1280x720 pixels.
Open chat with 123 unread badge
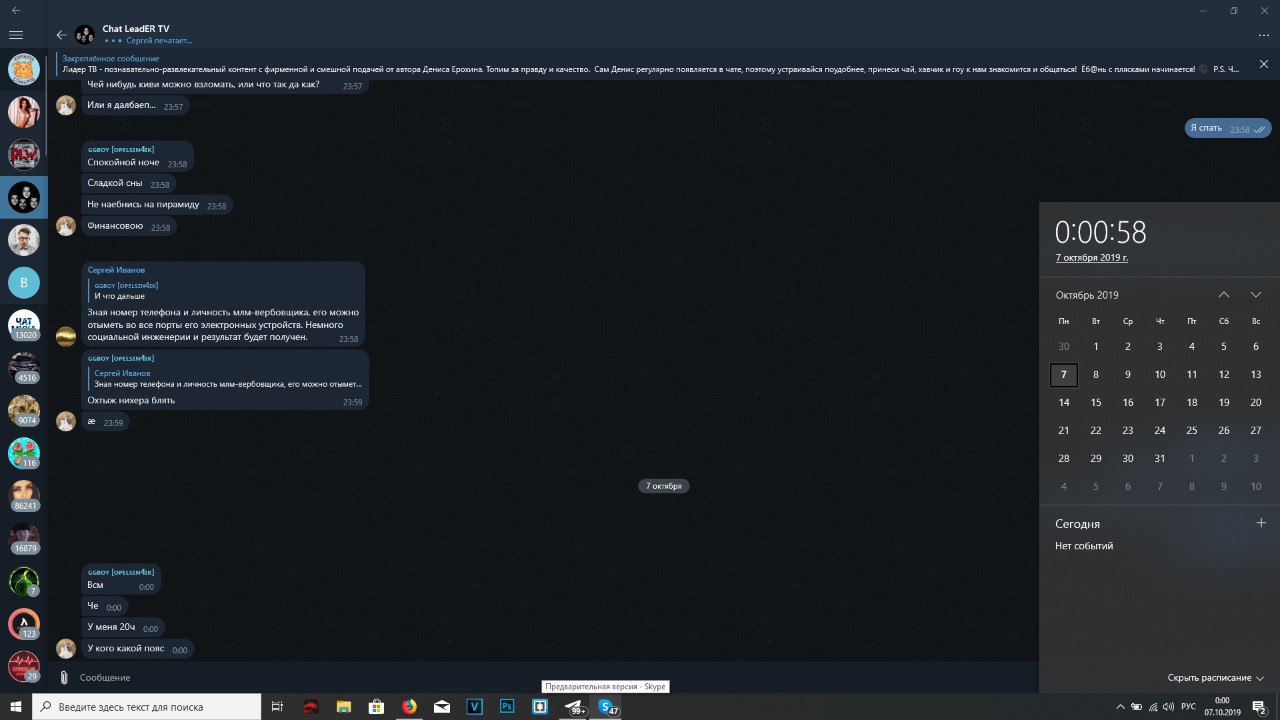coord(24,625)
